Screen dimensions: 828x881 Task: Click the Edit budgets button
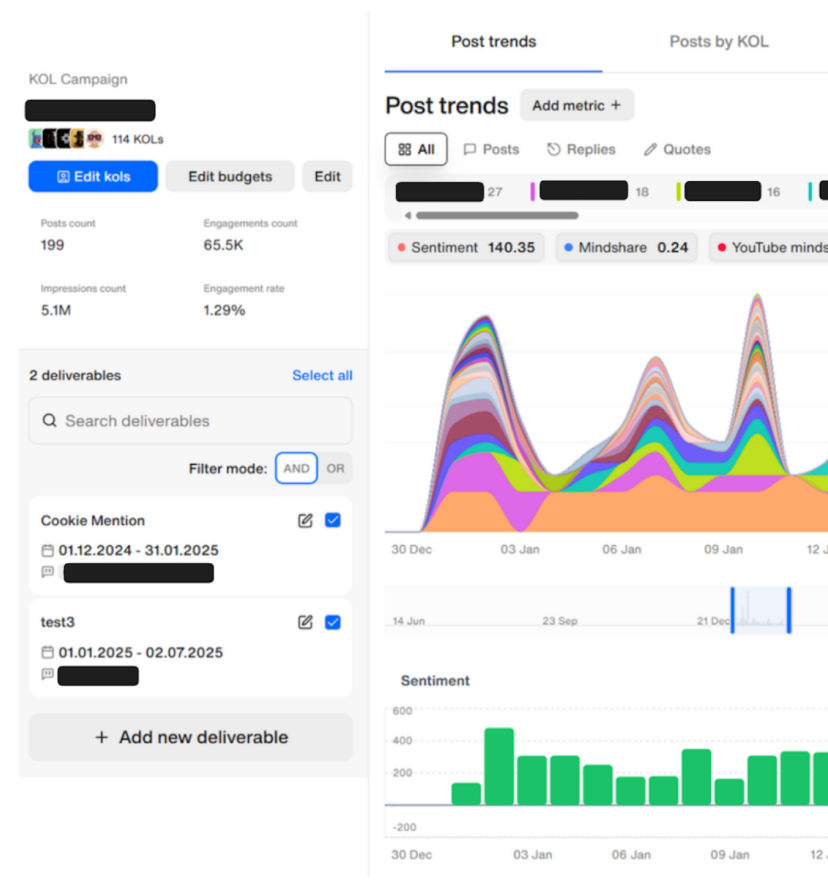point(229,176)
